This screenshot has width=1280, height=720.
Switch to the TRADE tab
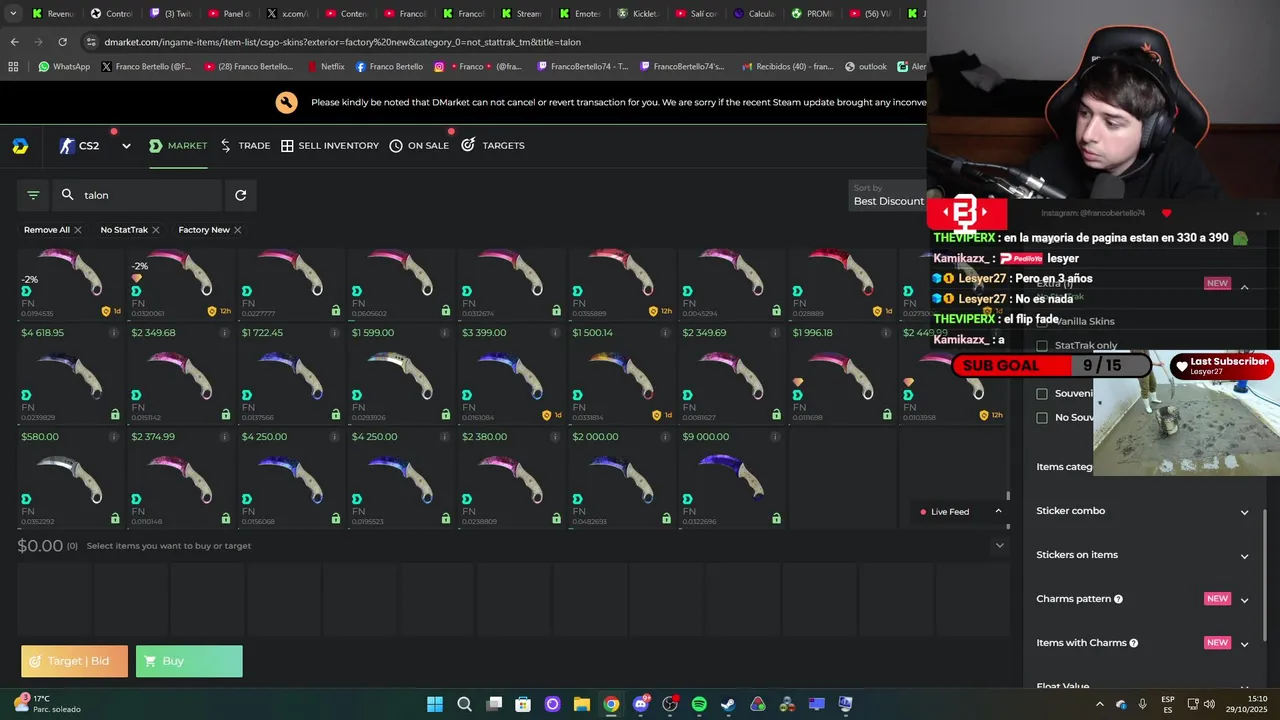tap(245, 146)
